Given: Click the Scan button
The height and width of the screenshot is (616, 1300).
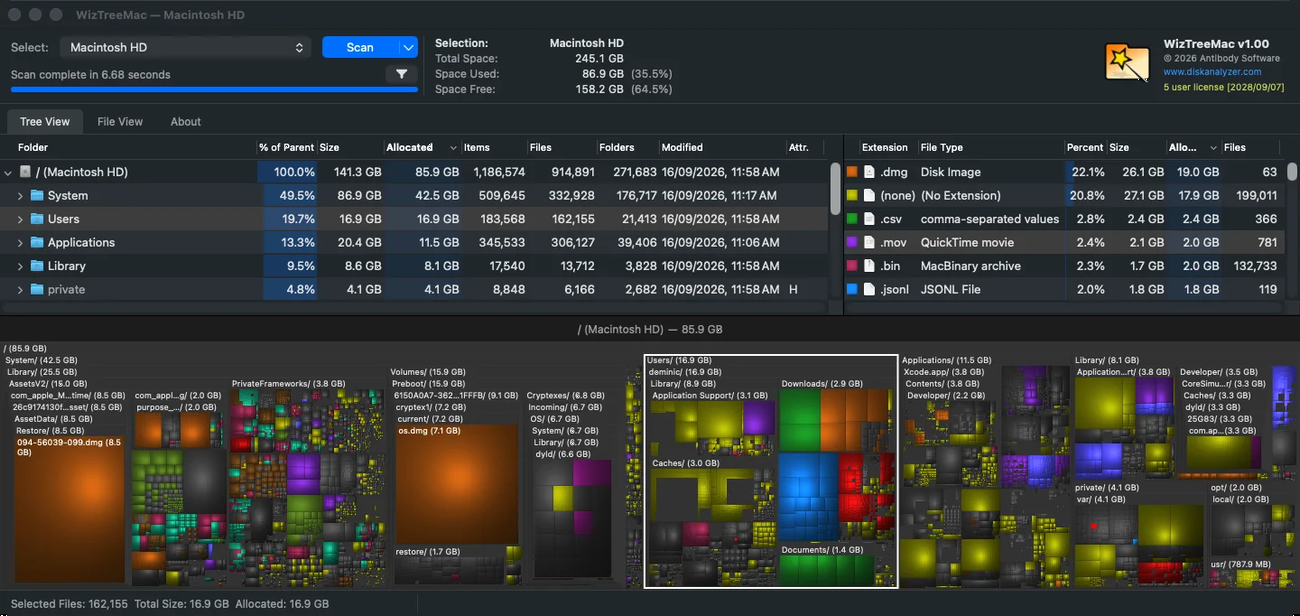Looking at the screenshot, I should 360,47.
